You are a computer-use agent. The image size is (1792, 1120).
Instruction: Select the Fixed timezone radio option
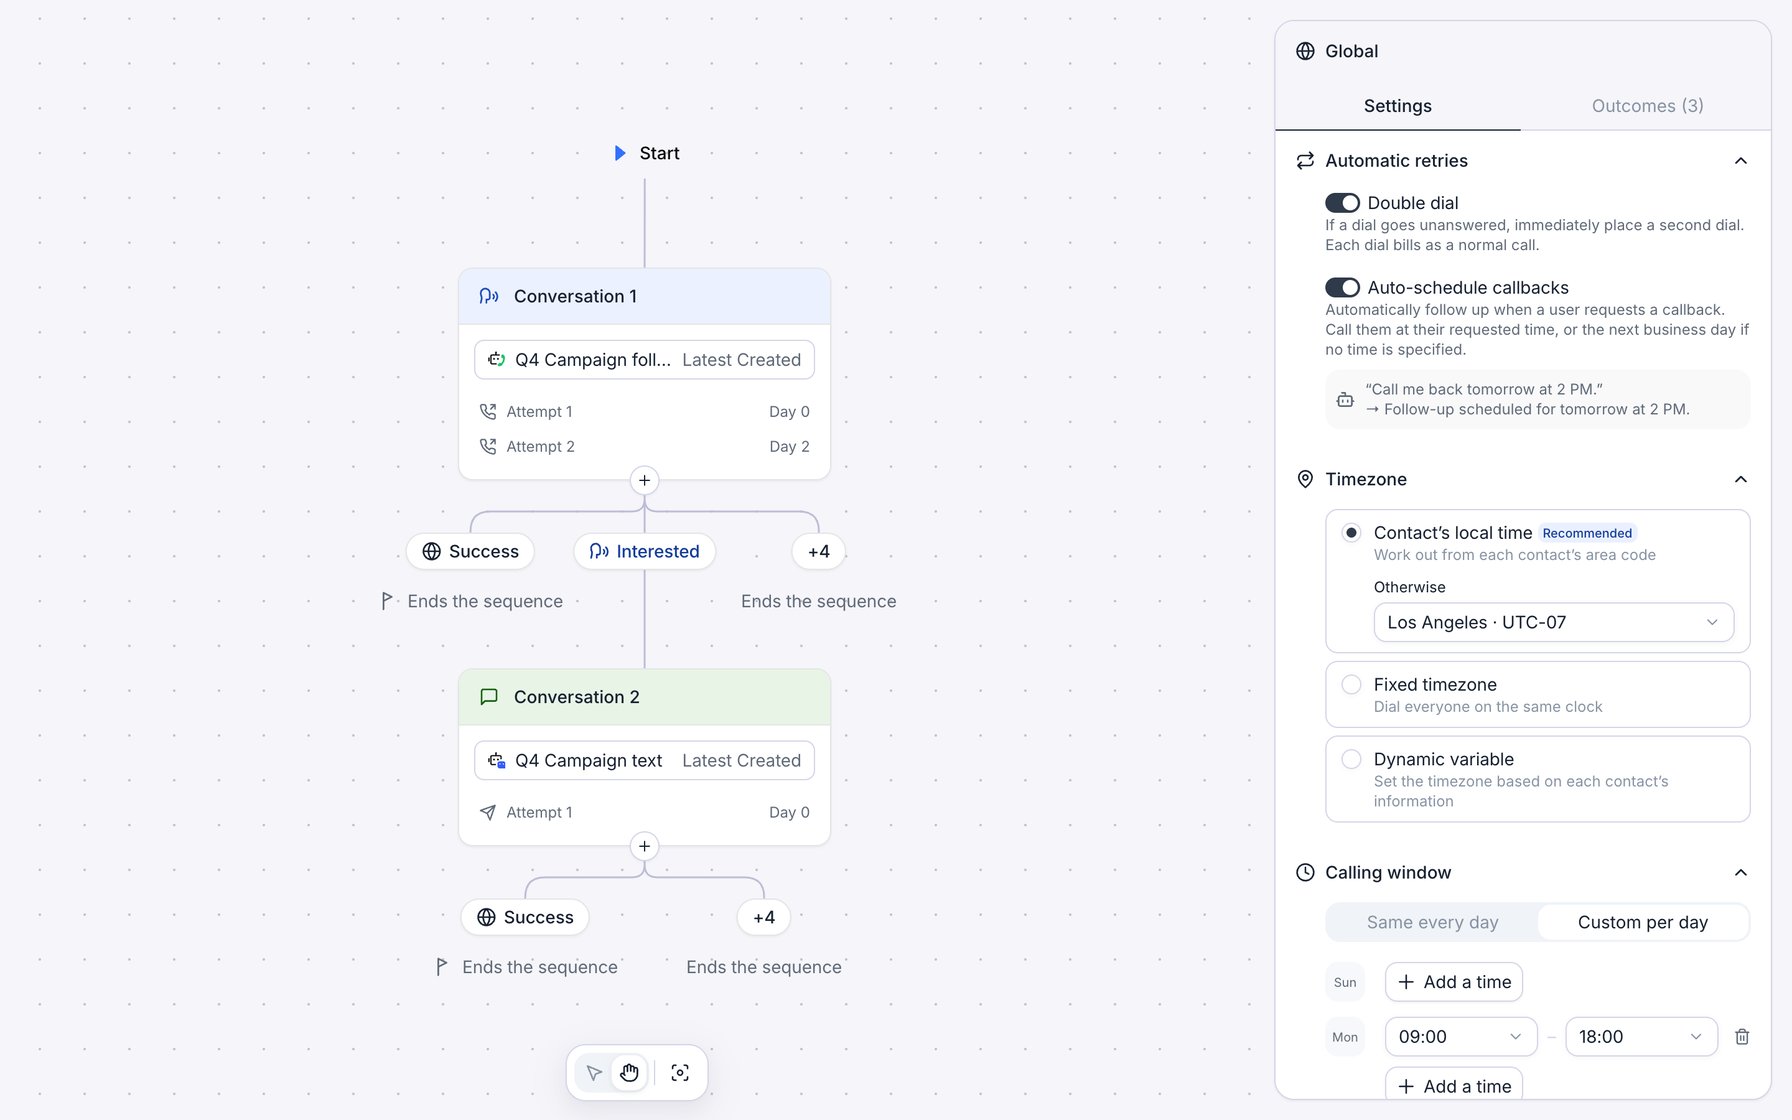[x=1351, y=685]
